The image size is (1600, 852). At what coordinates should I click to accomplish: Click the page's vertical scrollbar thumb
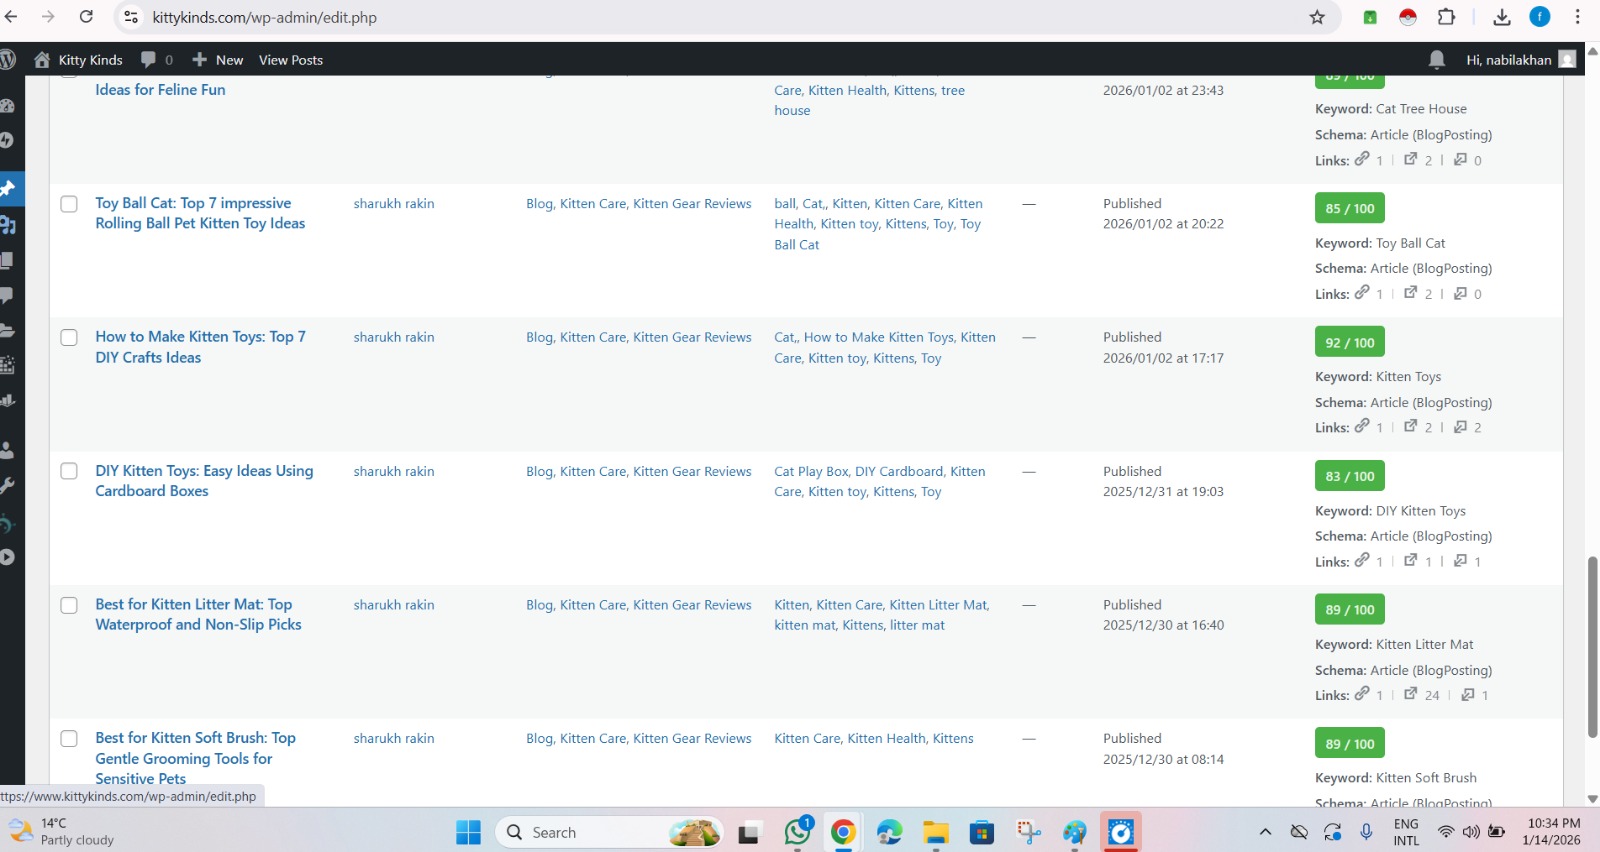click(x=1592, y=646)
